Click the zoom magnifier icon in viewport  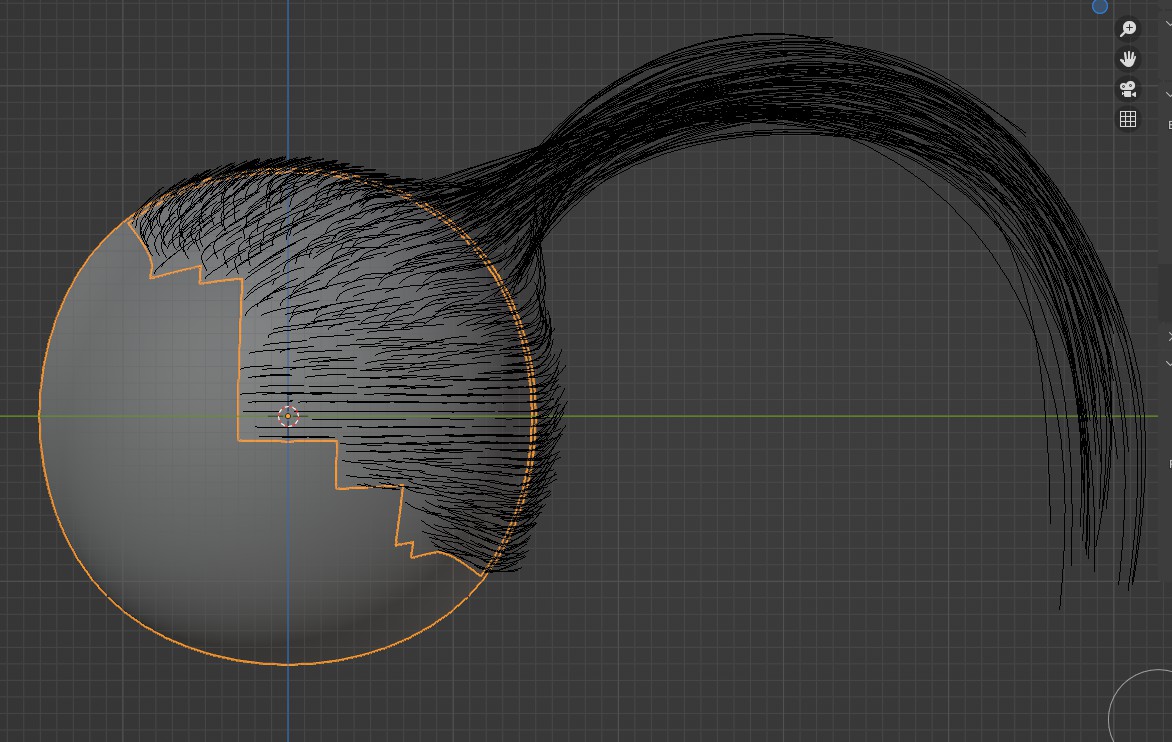coord(1128,28)
